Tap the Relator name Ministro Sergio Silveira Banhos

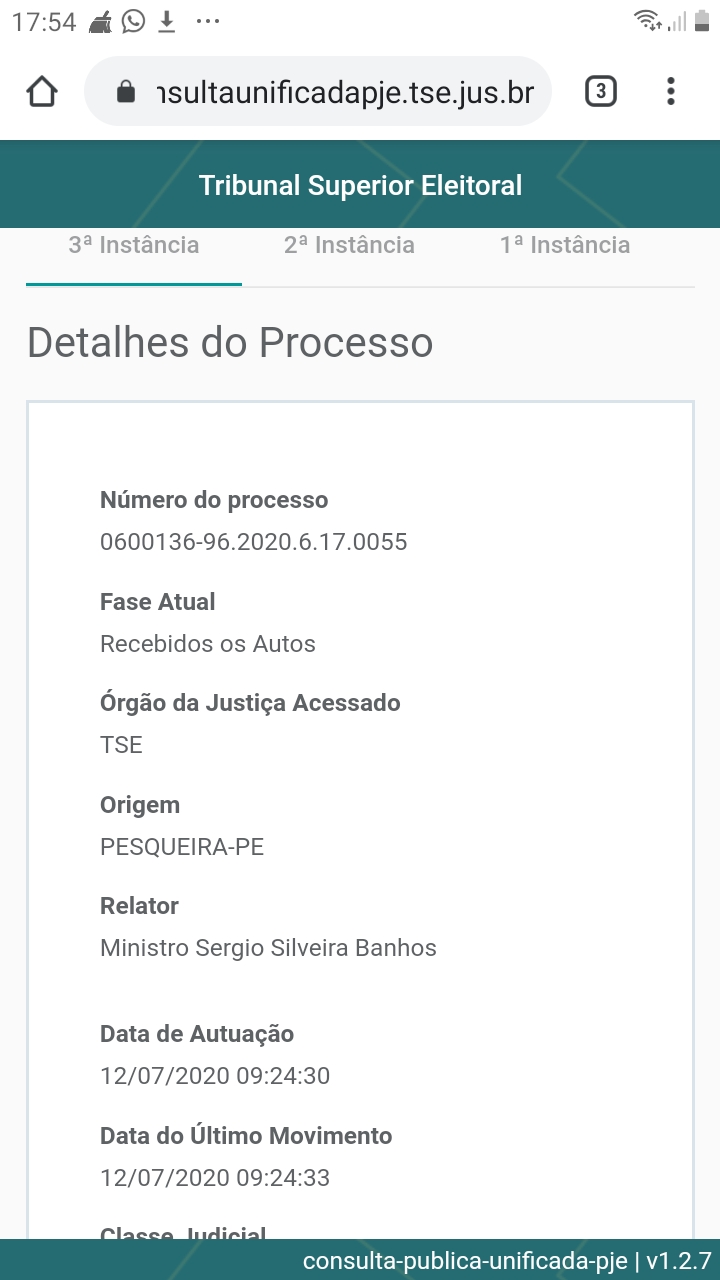(x=268, y=948)
